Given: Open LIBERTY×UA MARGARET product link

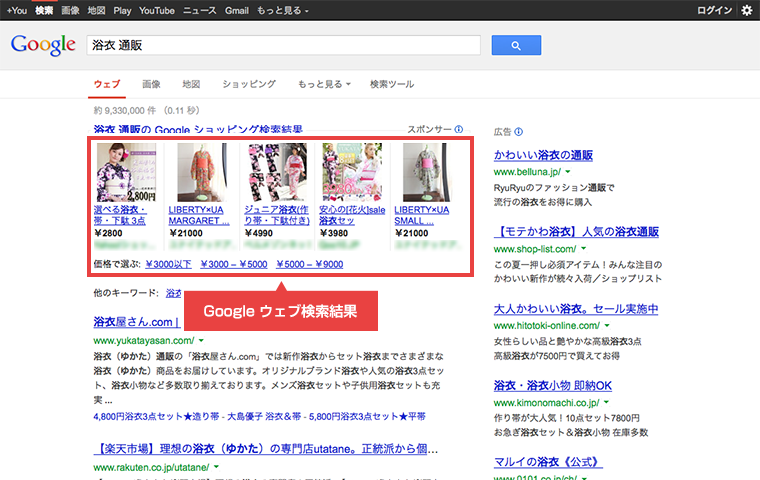Looking at the screenshot, I should 199,215.
